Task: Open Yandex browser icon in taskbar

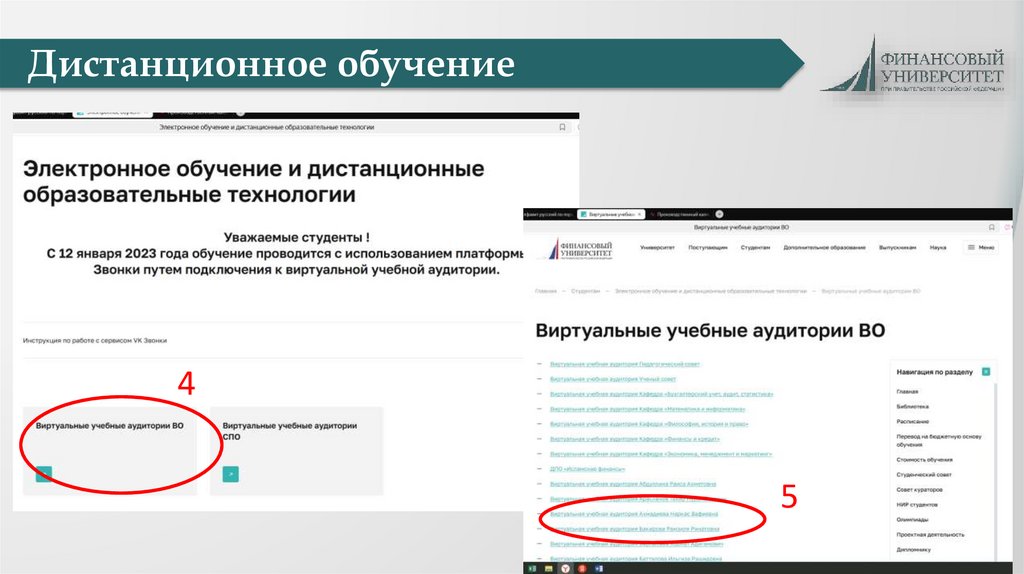Action: click(x=565, y=569)
